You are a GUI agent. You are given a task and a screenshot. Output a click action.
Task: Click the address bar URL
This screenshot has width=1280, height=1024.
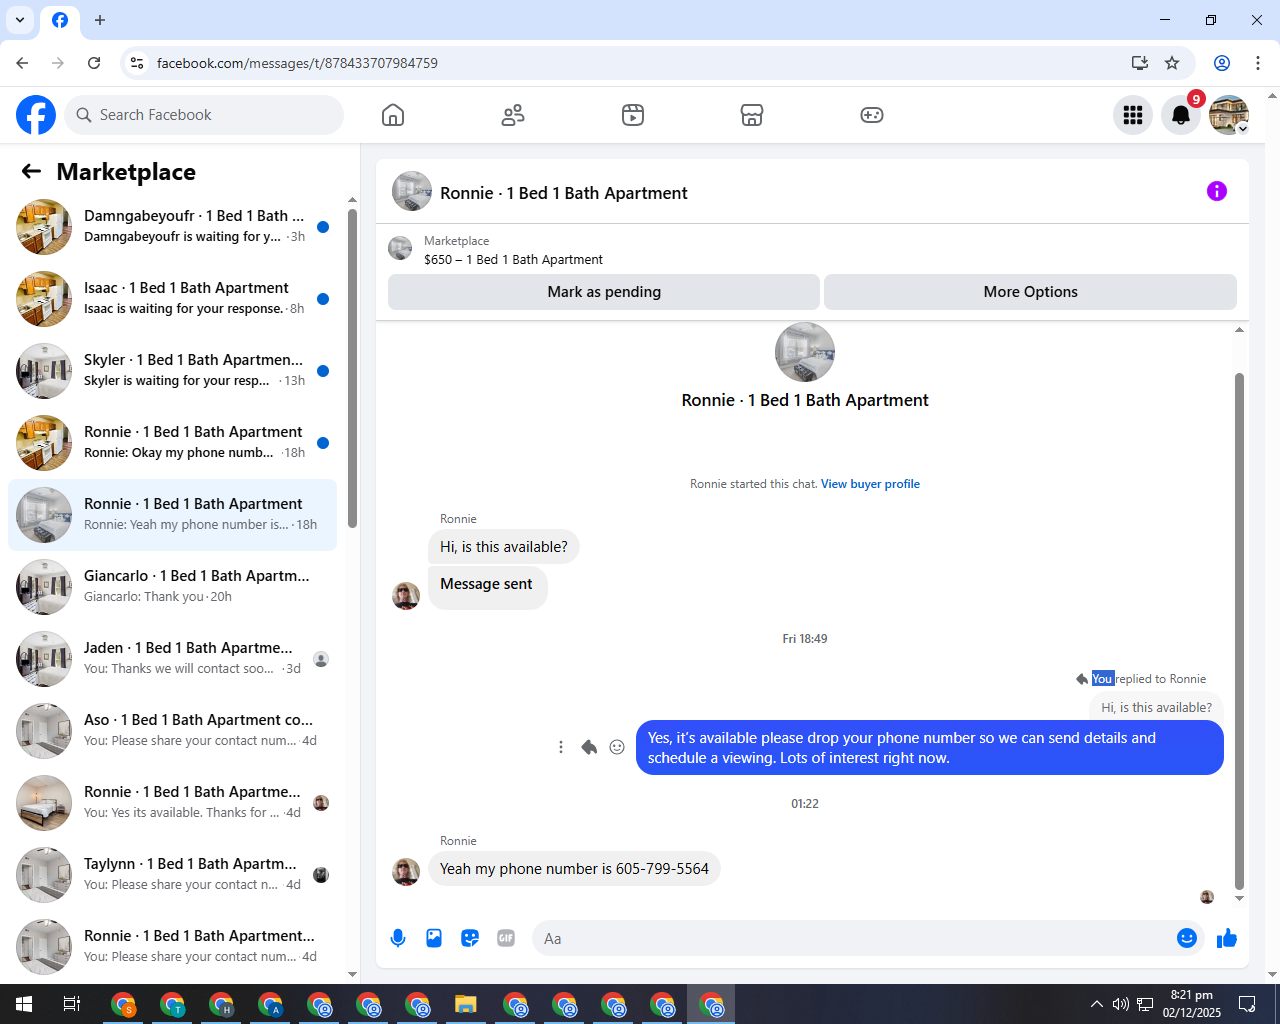point(297,63)
